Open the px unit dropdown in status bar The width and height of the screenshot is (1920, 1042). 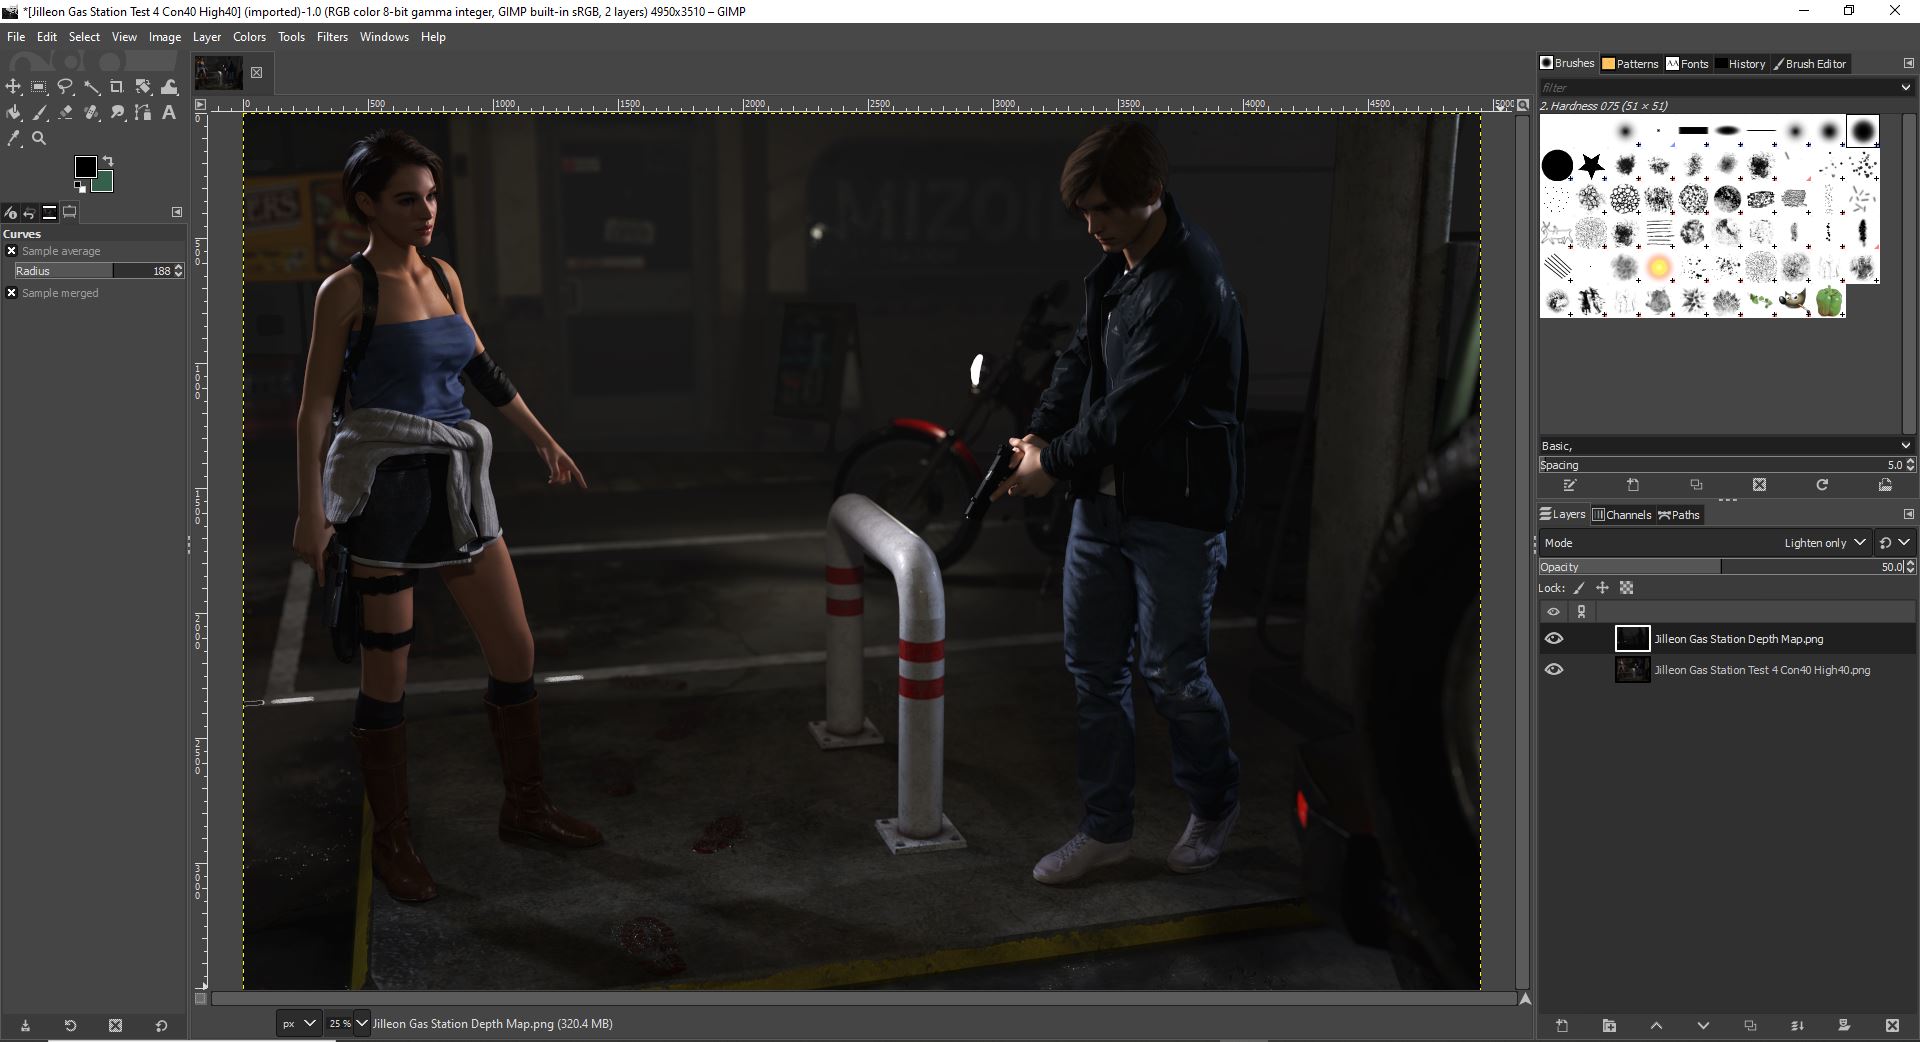click(298, 1024)
